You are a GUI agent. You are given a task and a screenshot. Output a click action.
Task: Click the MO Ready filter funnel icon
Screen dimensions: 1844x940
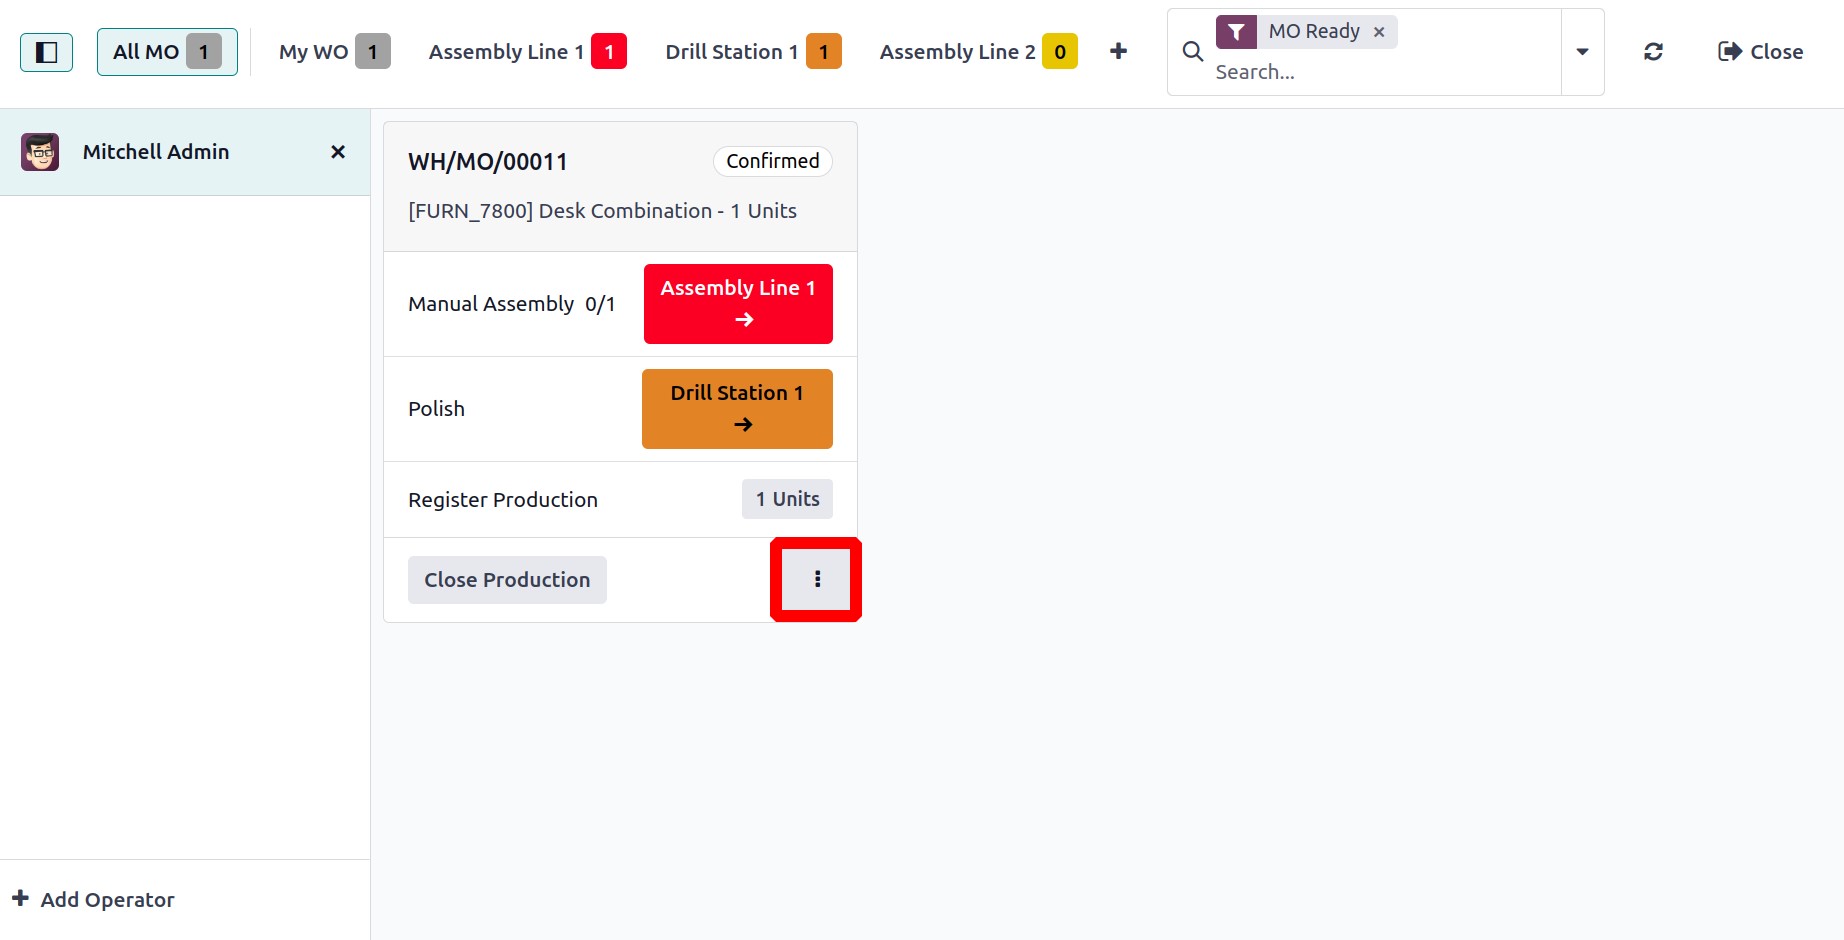point(1236,32)
